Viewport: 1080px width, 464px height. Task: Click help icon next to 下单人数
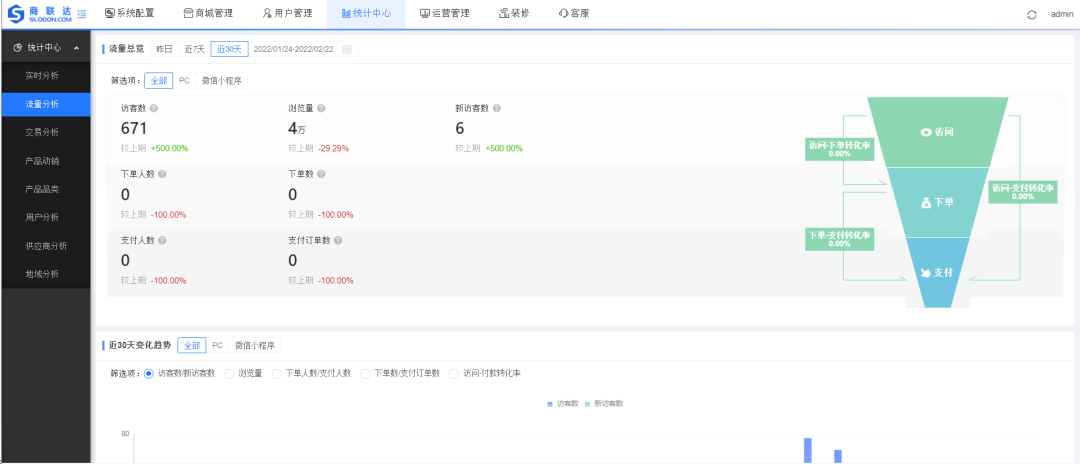click(x=162, y=174)
